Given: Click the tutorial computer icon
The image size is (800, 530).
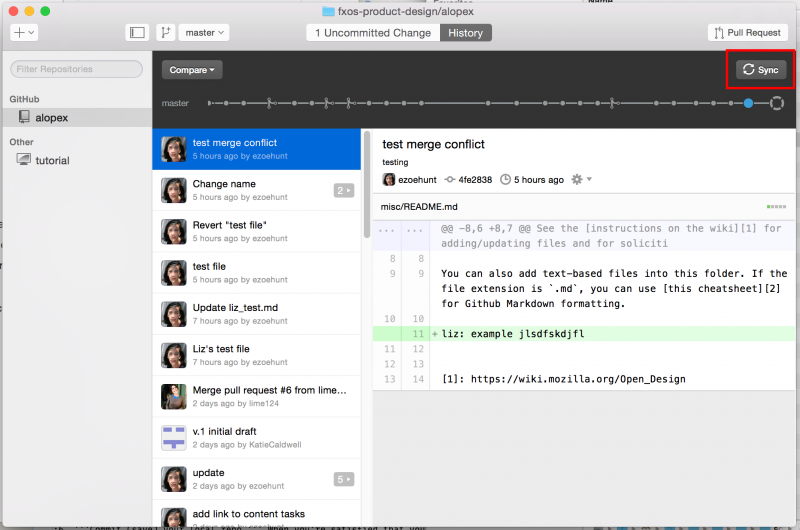Looking at the screenshot, I should click(23, 160).
